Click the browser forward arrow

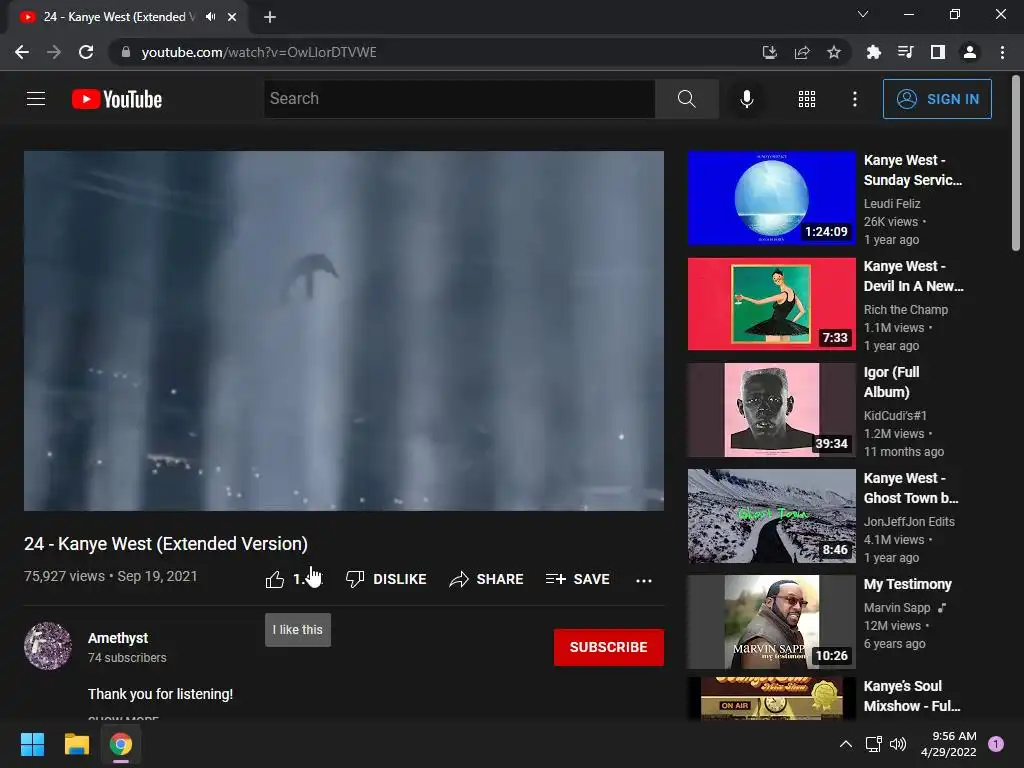pos(54,52)
